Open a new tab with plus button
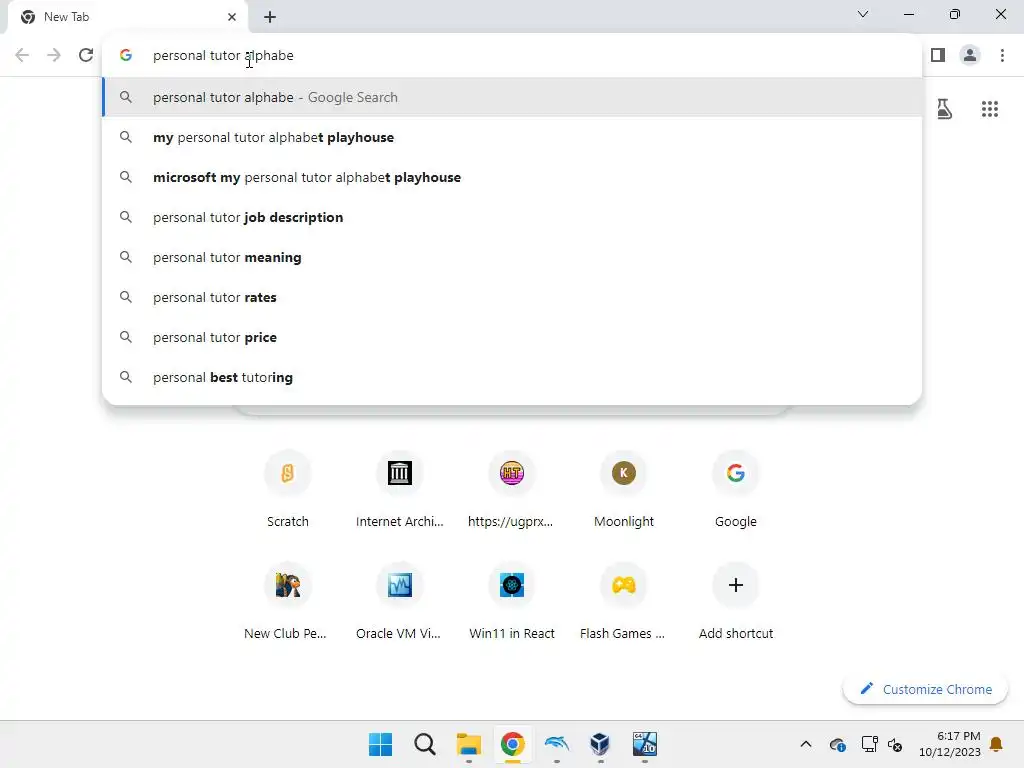 click(x=270, y=17)
